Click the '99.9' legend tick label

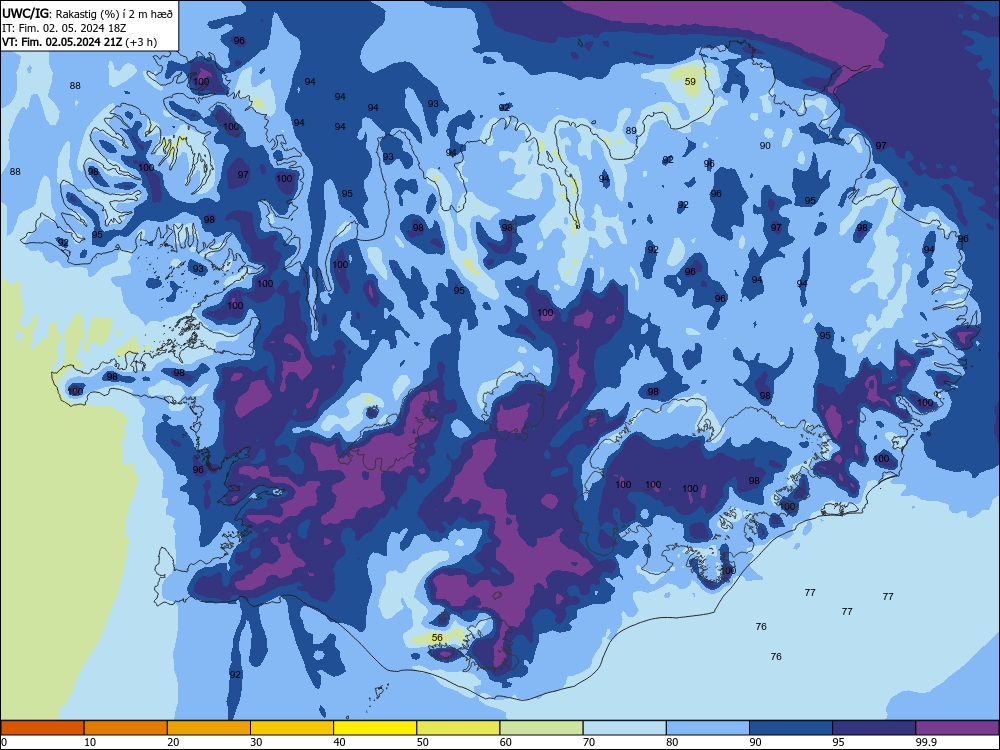point(926,742)
